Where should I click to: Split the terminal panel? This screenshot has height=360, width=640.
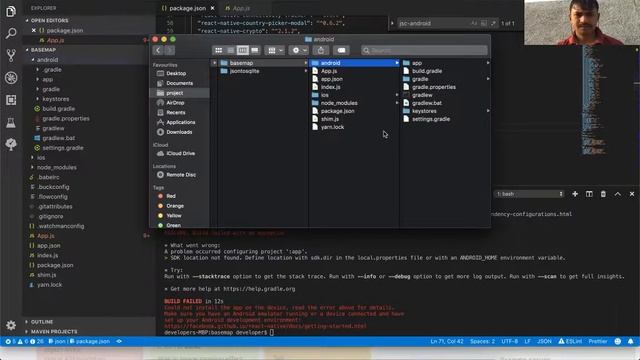coord(589,194)
